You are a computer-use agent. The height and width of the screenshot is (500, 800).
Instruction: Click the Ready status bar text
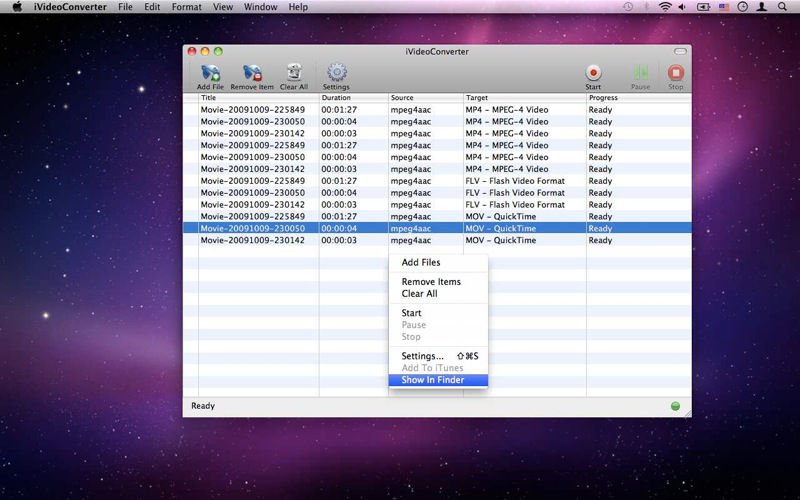point(203,406)
